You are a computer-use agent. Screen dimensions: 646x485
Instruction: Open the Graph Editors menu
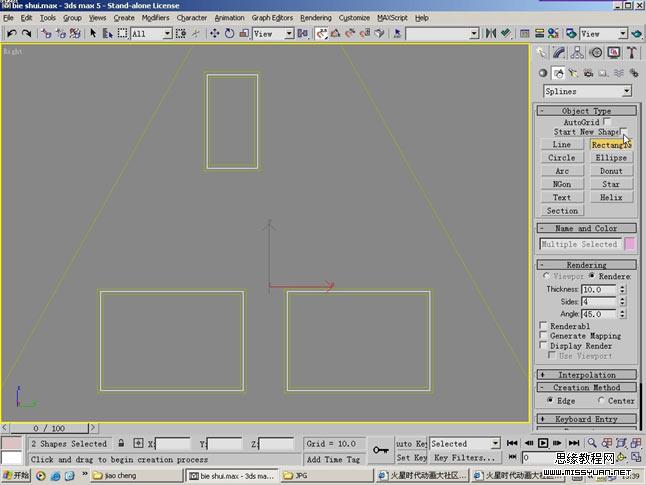(272, 18)
